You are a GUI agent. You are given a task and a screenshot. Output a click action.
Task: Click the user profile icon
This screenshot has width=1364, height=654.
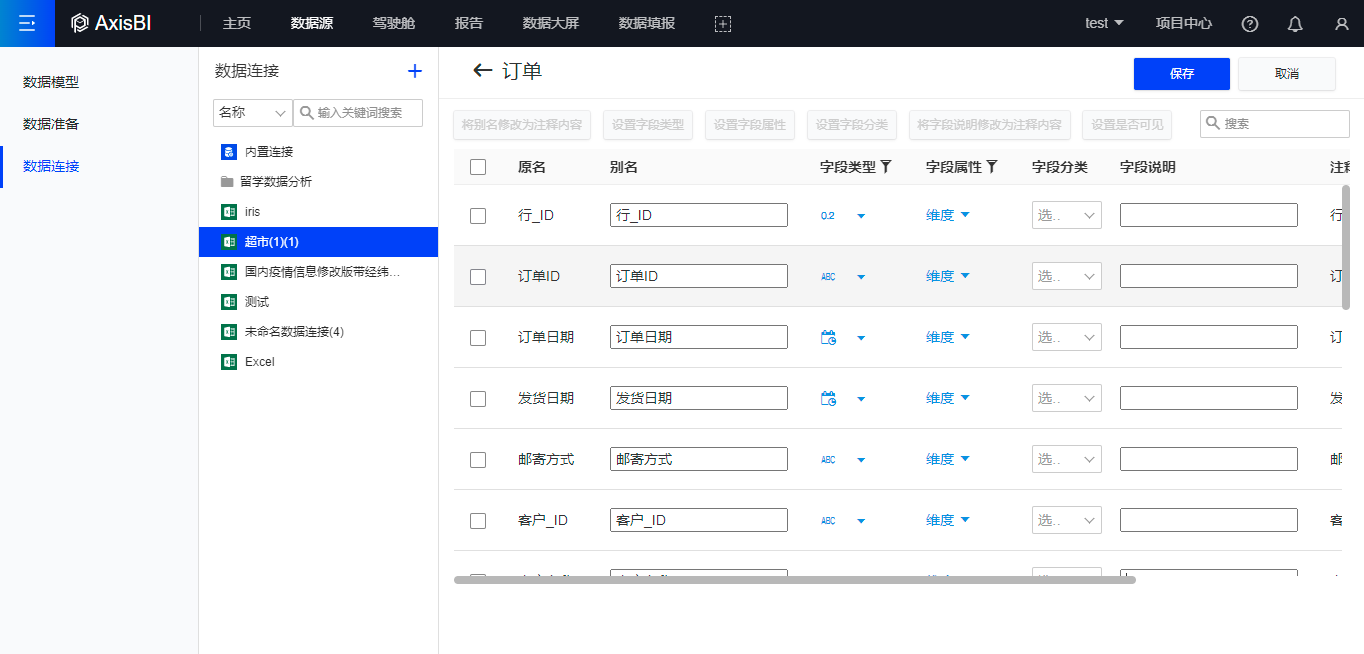[1341, 24]
